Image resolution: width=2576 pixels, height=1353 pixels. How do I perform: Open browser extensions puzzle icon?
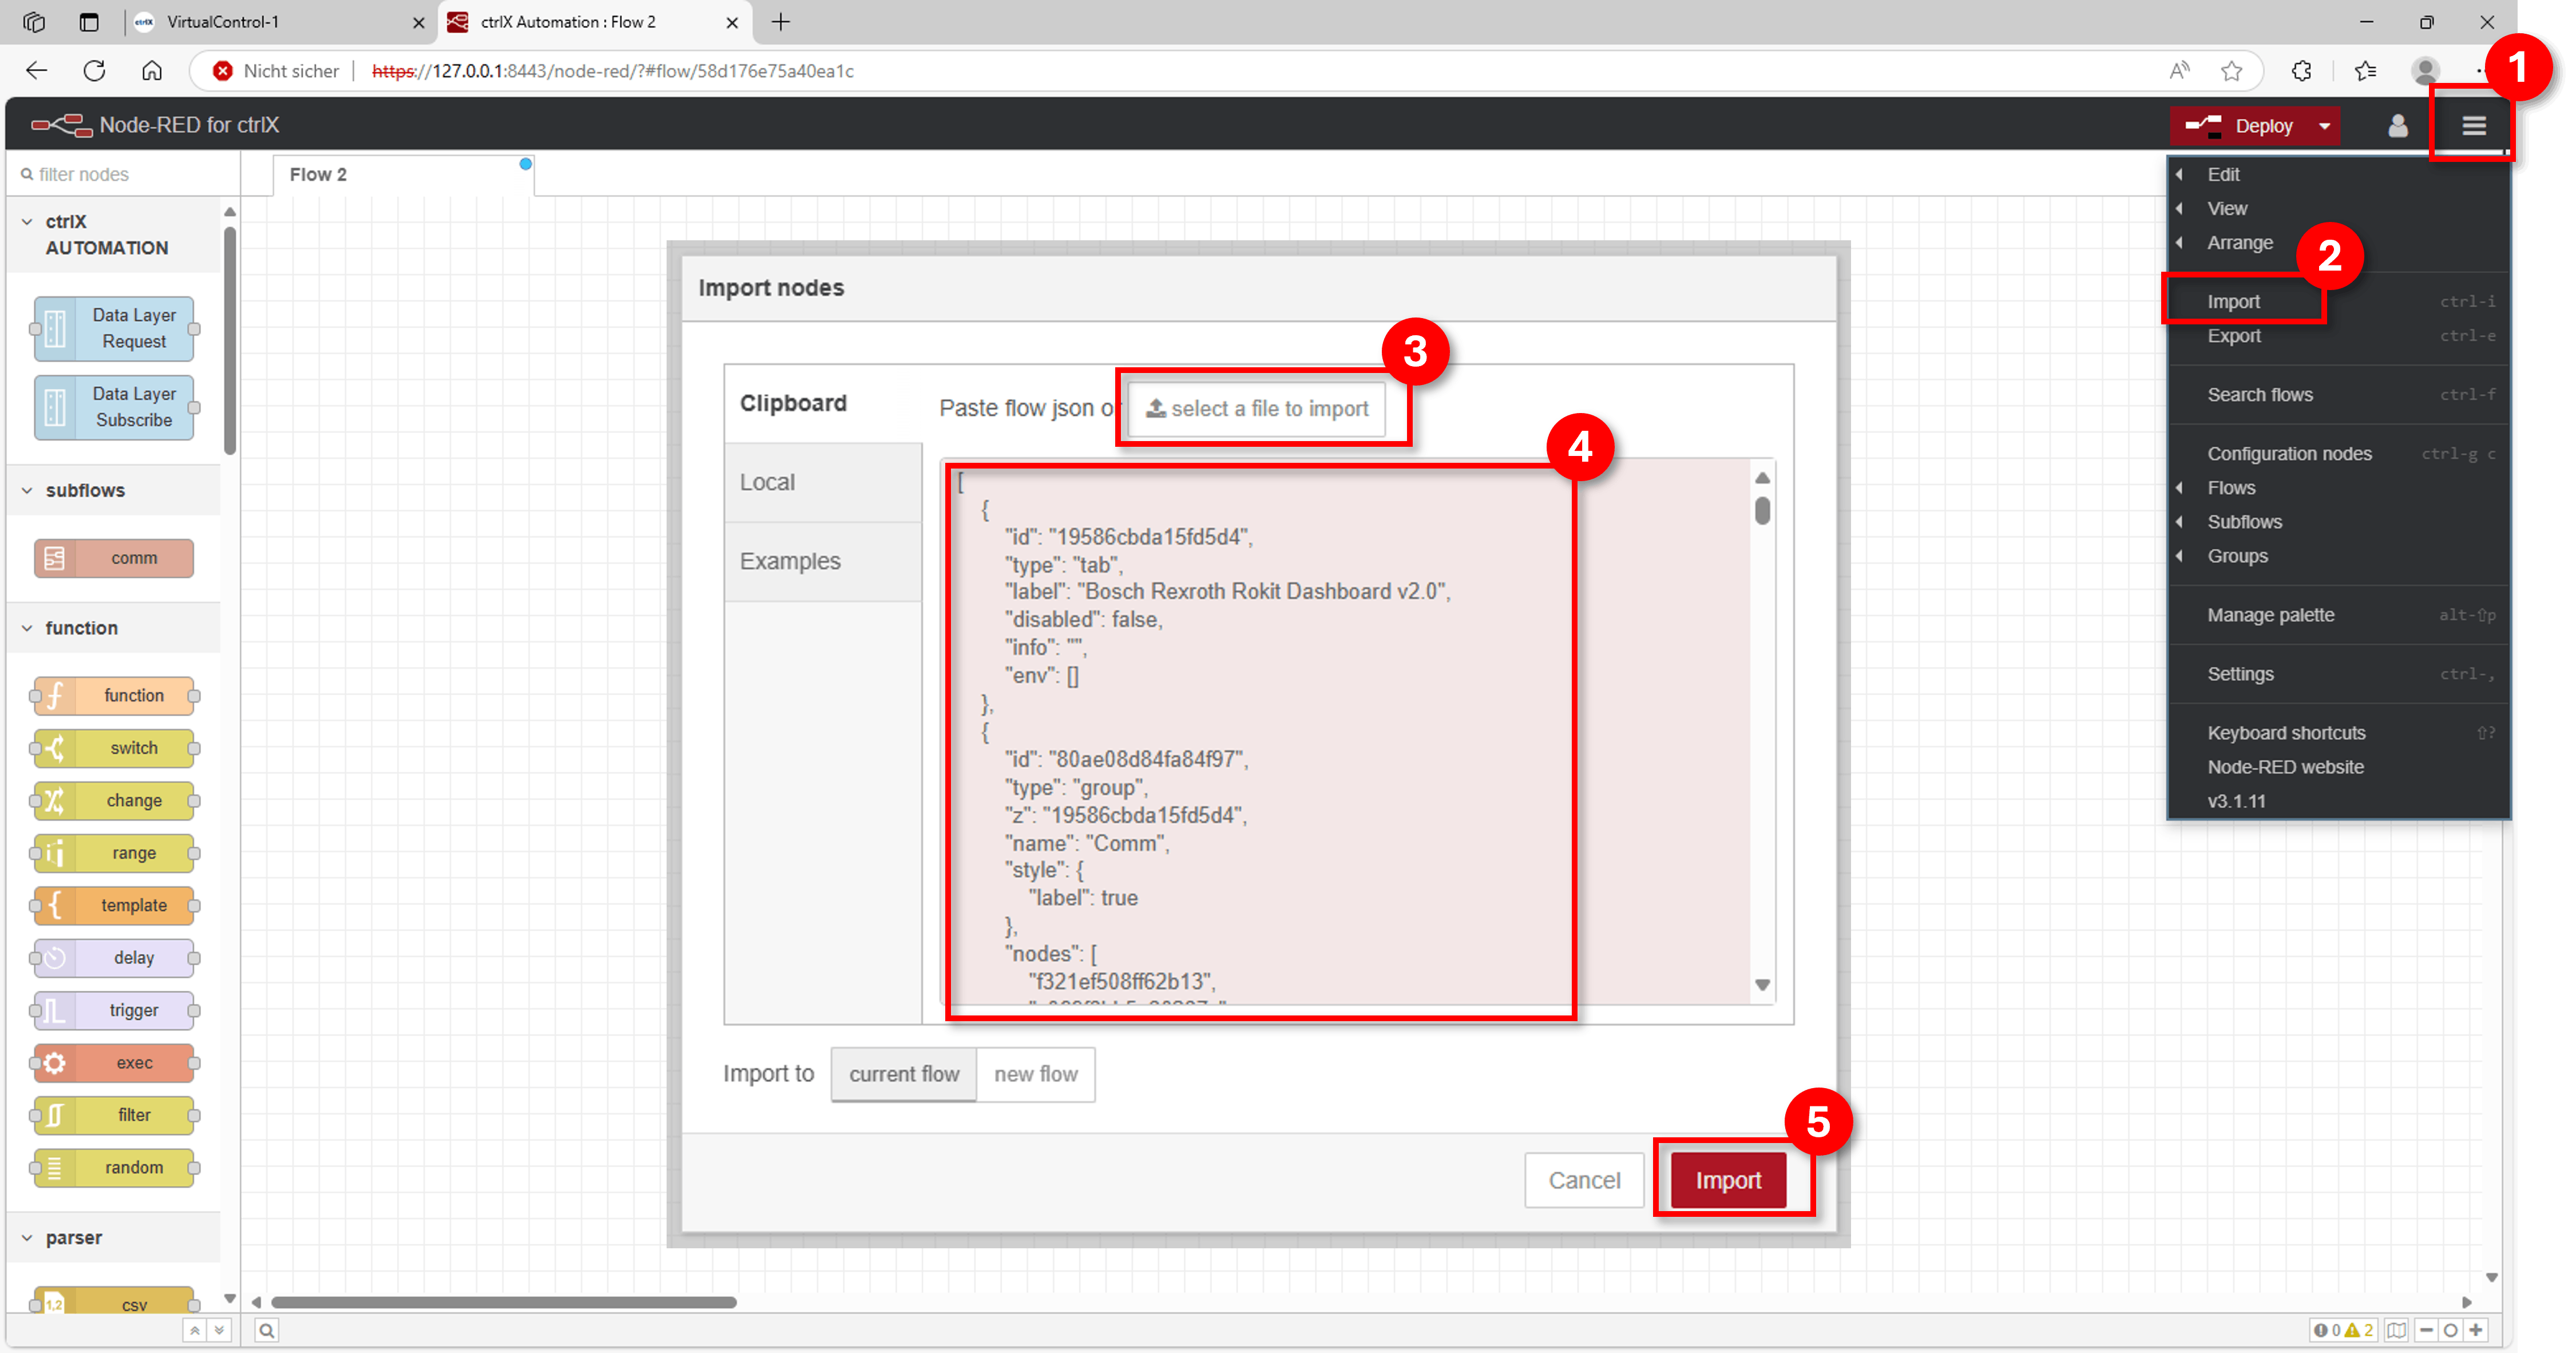click(2301, 70)
